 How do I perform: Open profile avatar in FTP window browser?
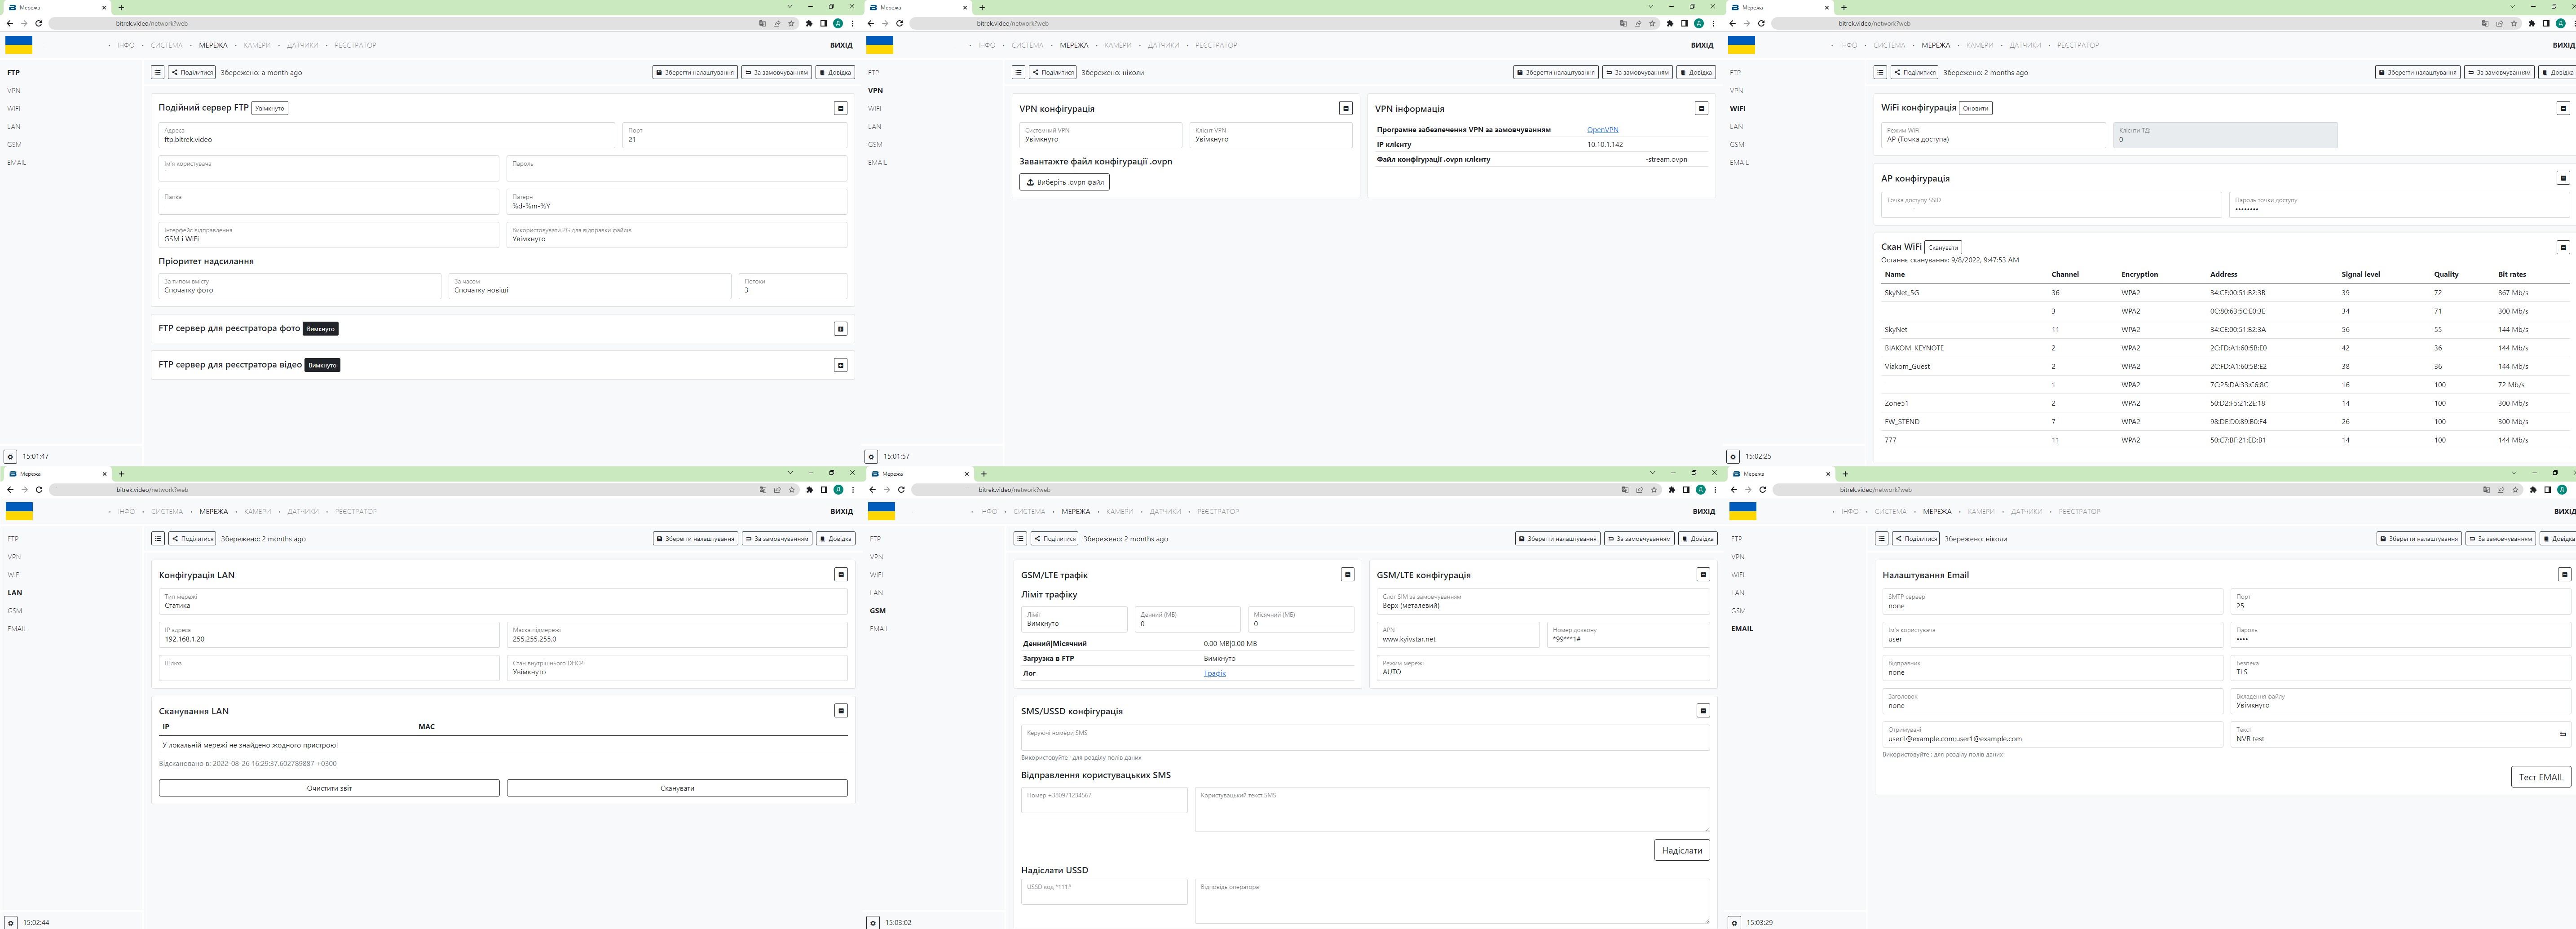coord(838,23)
